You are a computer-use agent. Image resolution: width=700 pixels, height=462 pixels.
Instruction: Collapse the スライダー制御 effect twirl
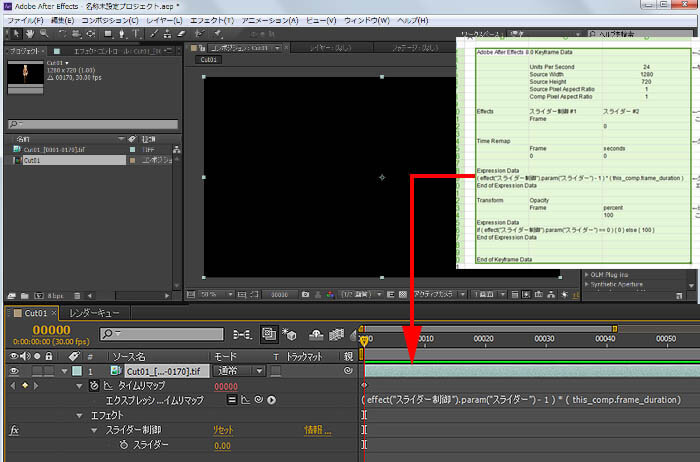[x=96, y=430]
